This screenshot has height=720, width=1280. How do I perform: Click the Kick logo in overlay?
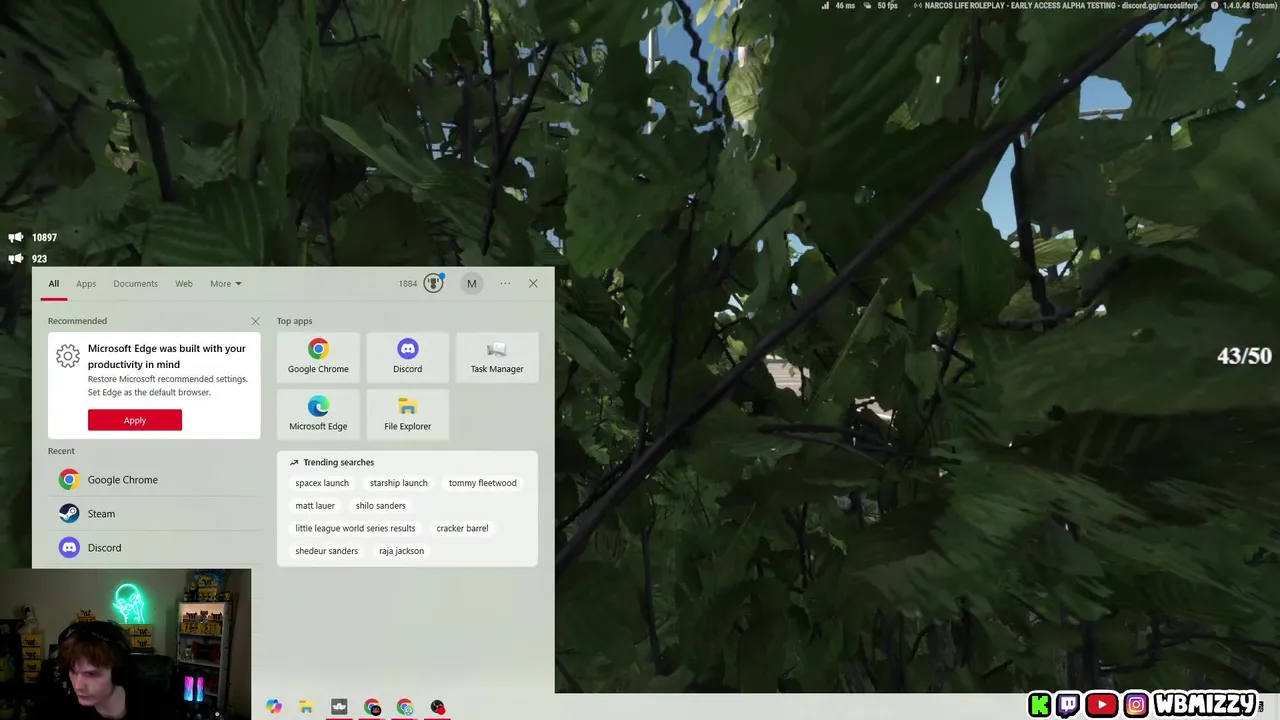coord(1040,705)
